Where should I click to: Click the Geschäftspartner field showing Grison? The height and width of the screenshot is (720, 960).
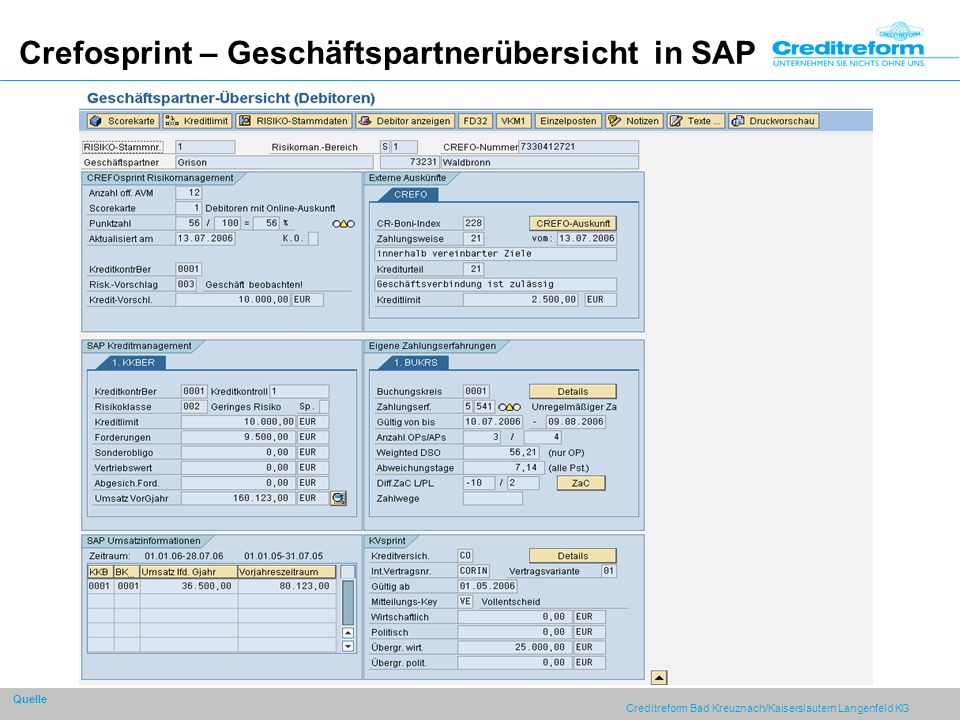[274, 162]
